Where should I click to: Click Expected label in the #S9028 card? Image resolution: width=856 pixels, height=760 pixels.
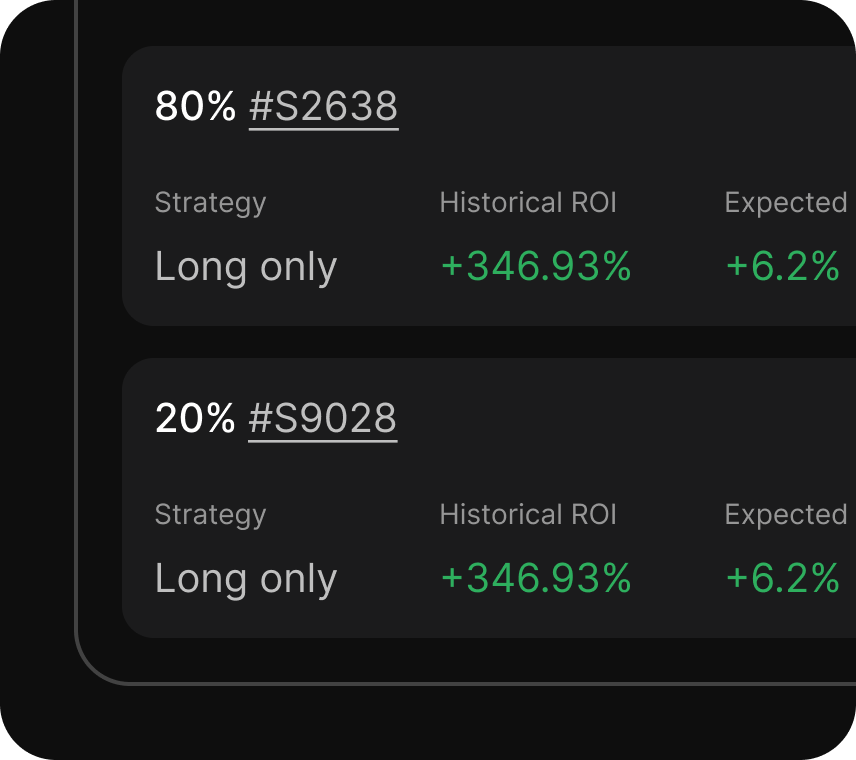coord(786,515)
